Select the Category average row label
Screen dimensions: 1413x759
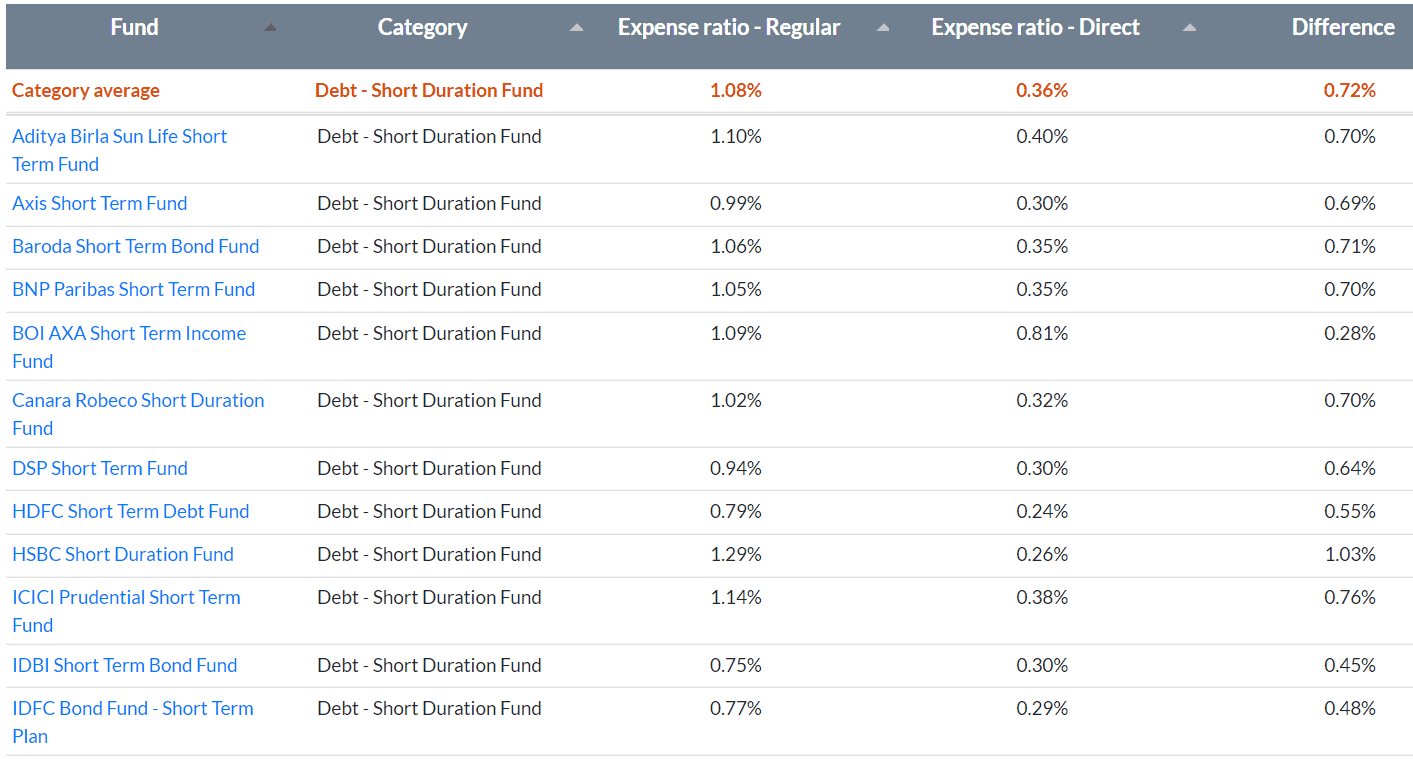coord(86,90)
